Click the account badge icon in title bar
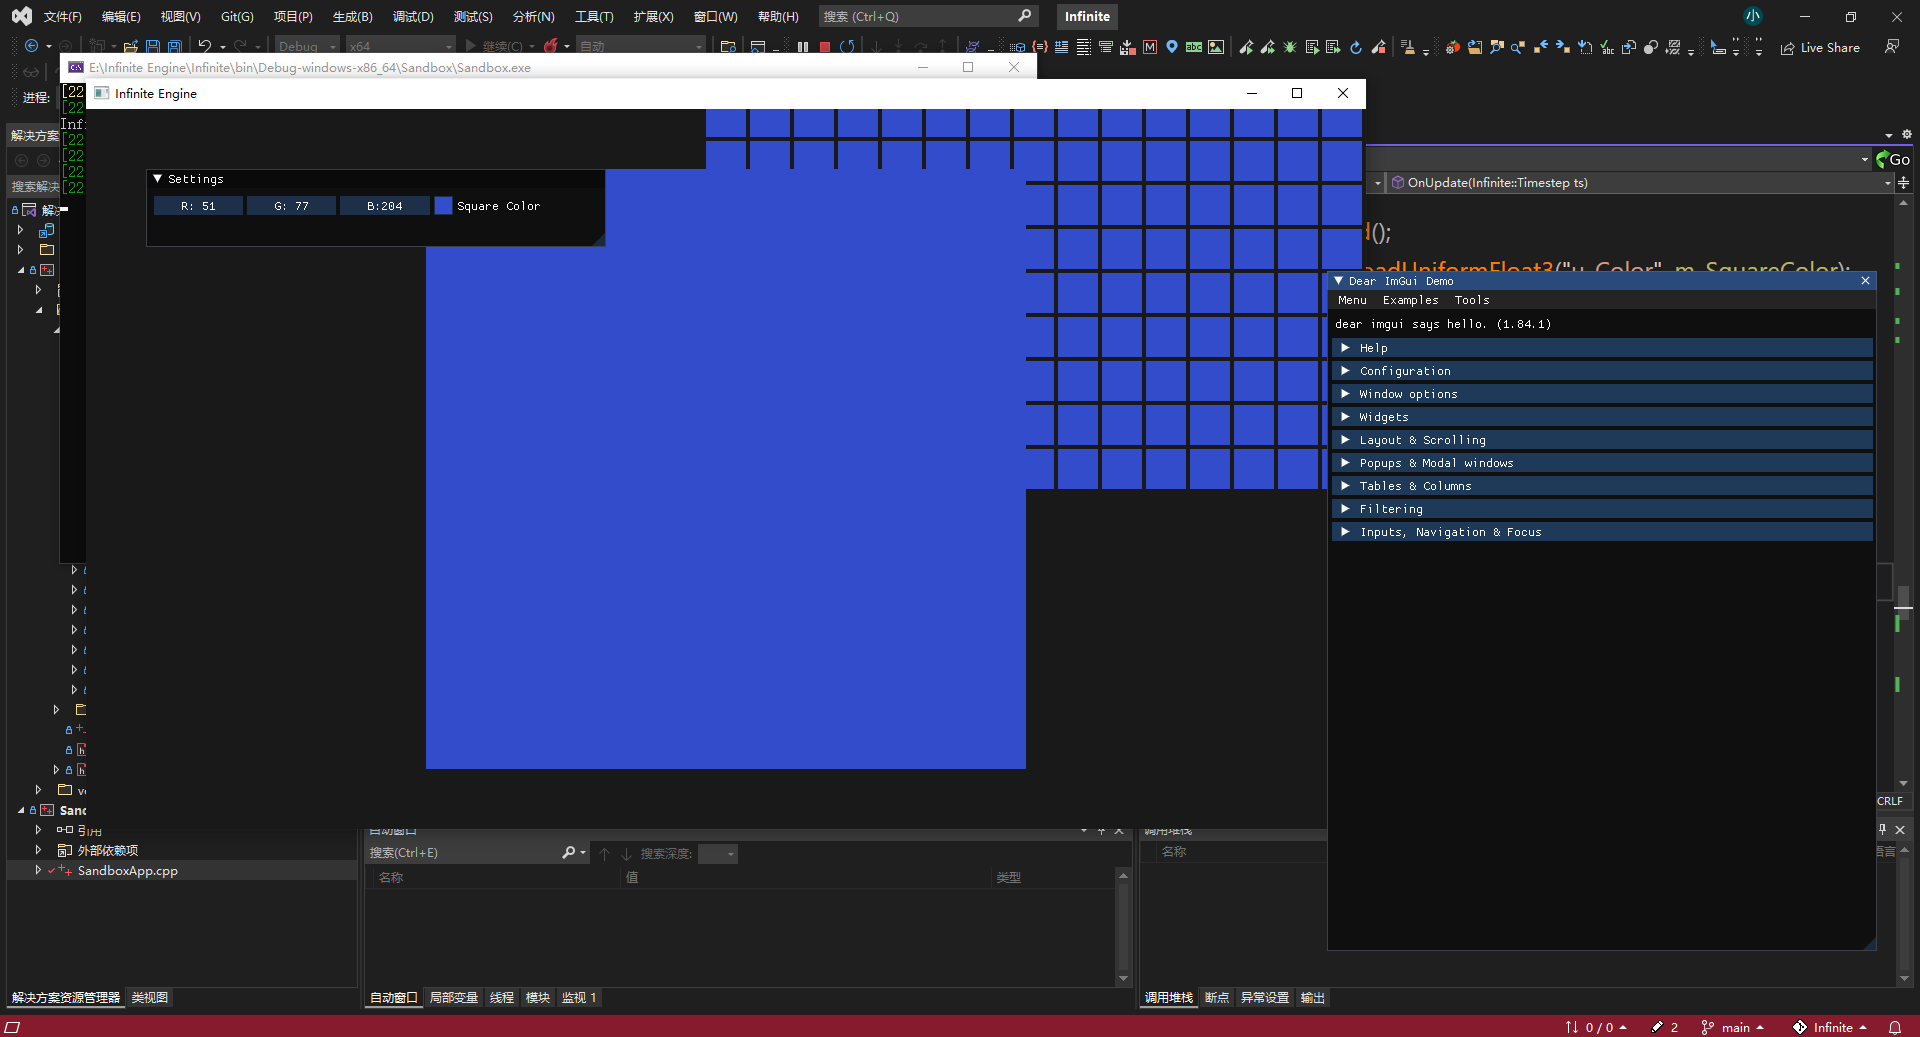Viewport: 1920px width, 1037px height. pos(1753,16)
